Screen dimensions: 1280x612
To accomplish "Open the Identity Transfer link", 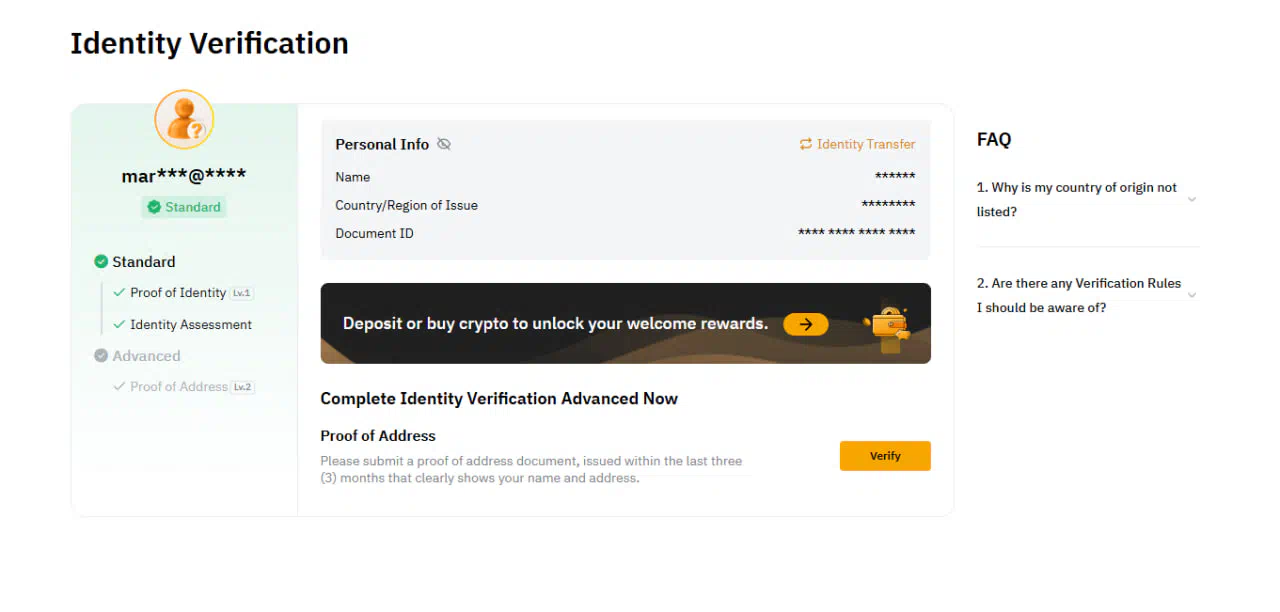I will pyautogui.click(x=857, y=144).
